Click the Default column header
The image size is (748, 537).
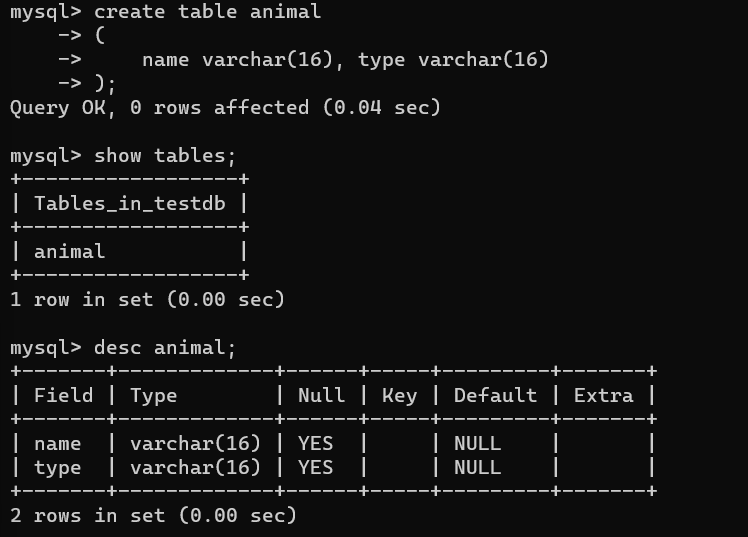coord(495,396)
